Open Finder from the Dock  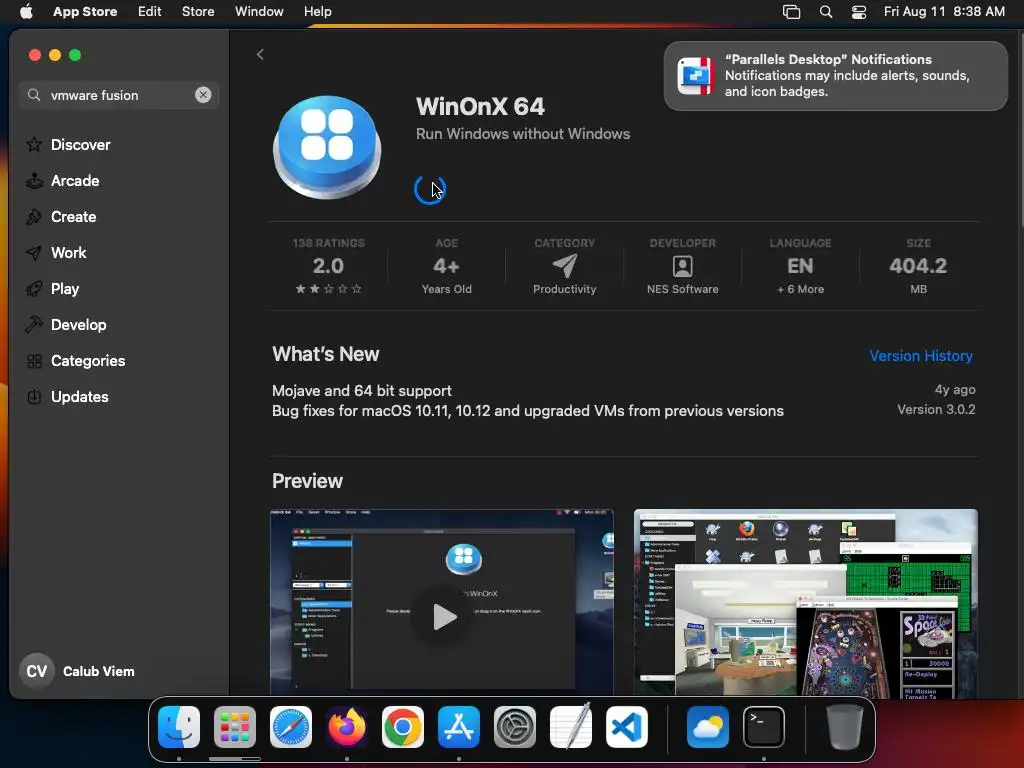[x=179, y=726]
